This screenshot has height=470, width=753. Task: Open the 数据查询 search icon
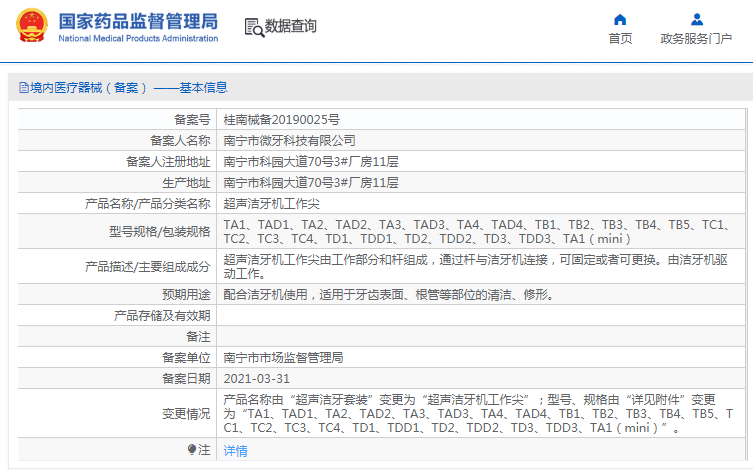pos(255,27)
